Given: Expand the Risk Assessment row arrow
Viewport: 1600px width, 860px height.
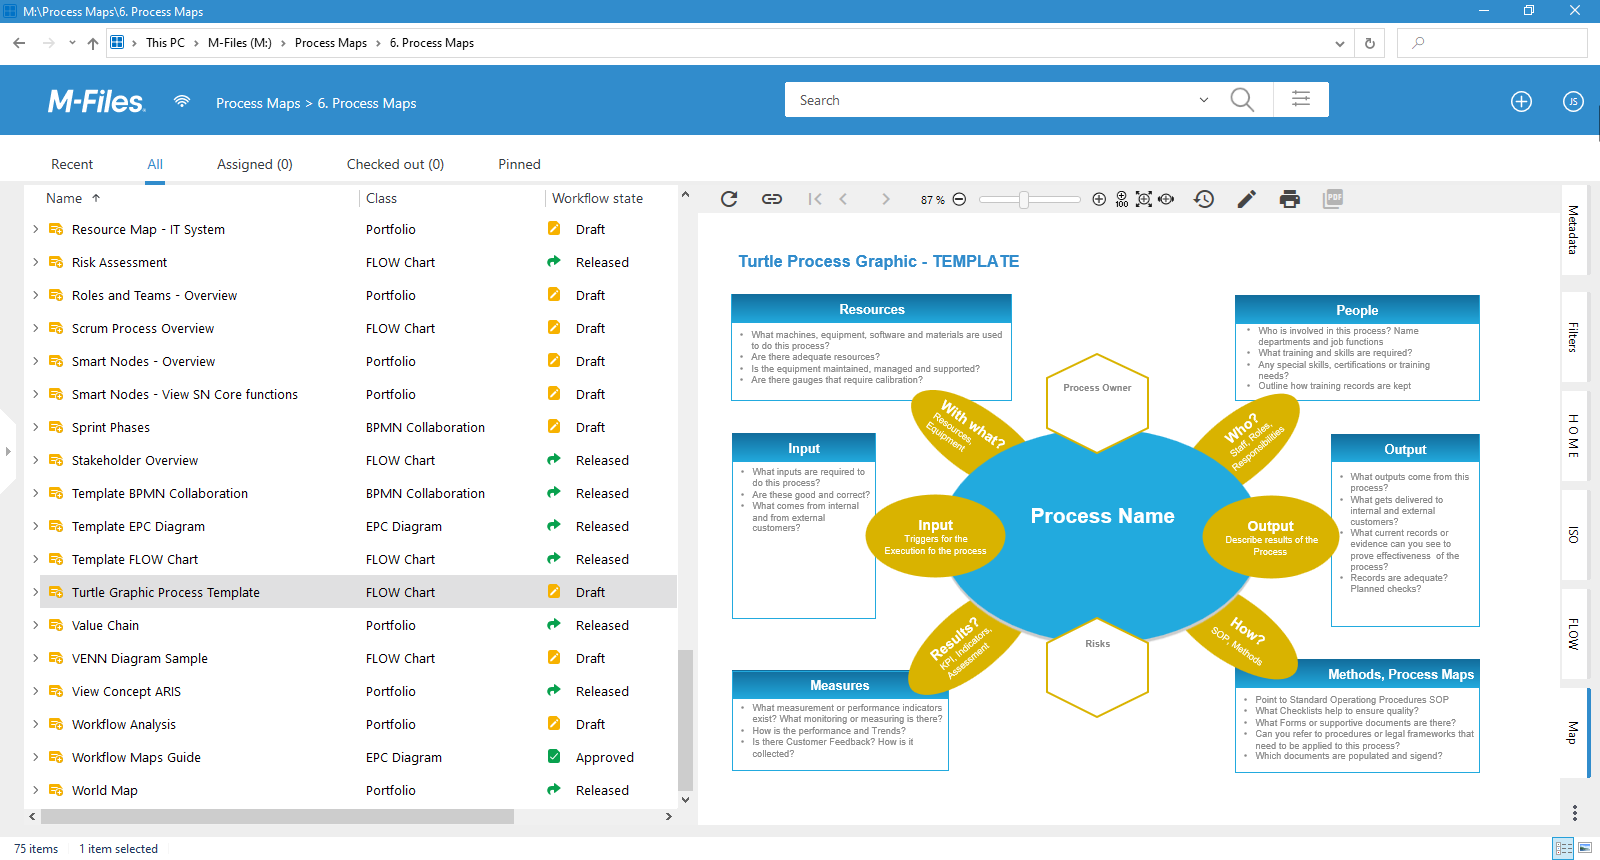Looking at the screenshot, I should [x=36, y=262].
